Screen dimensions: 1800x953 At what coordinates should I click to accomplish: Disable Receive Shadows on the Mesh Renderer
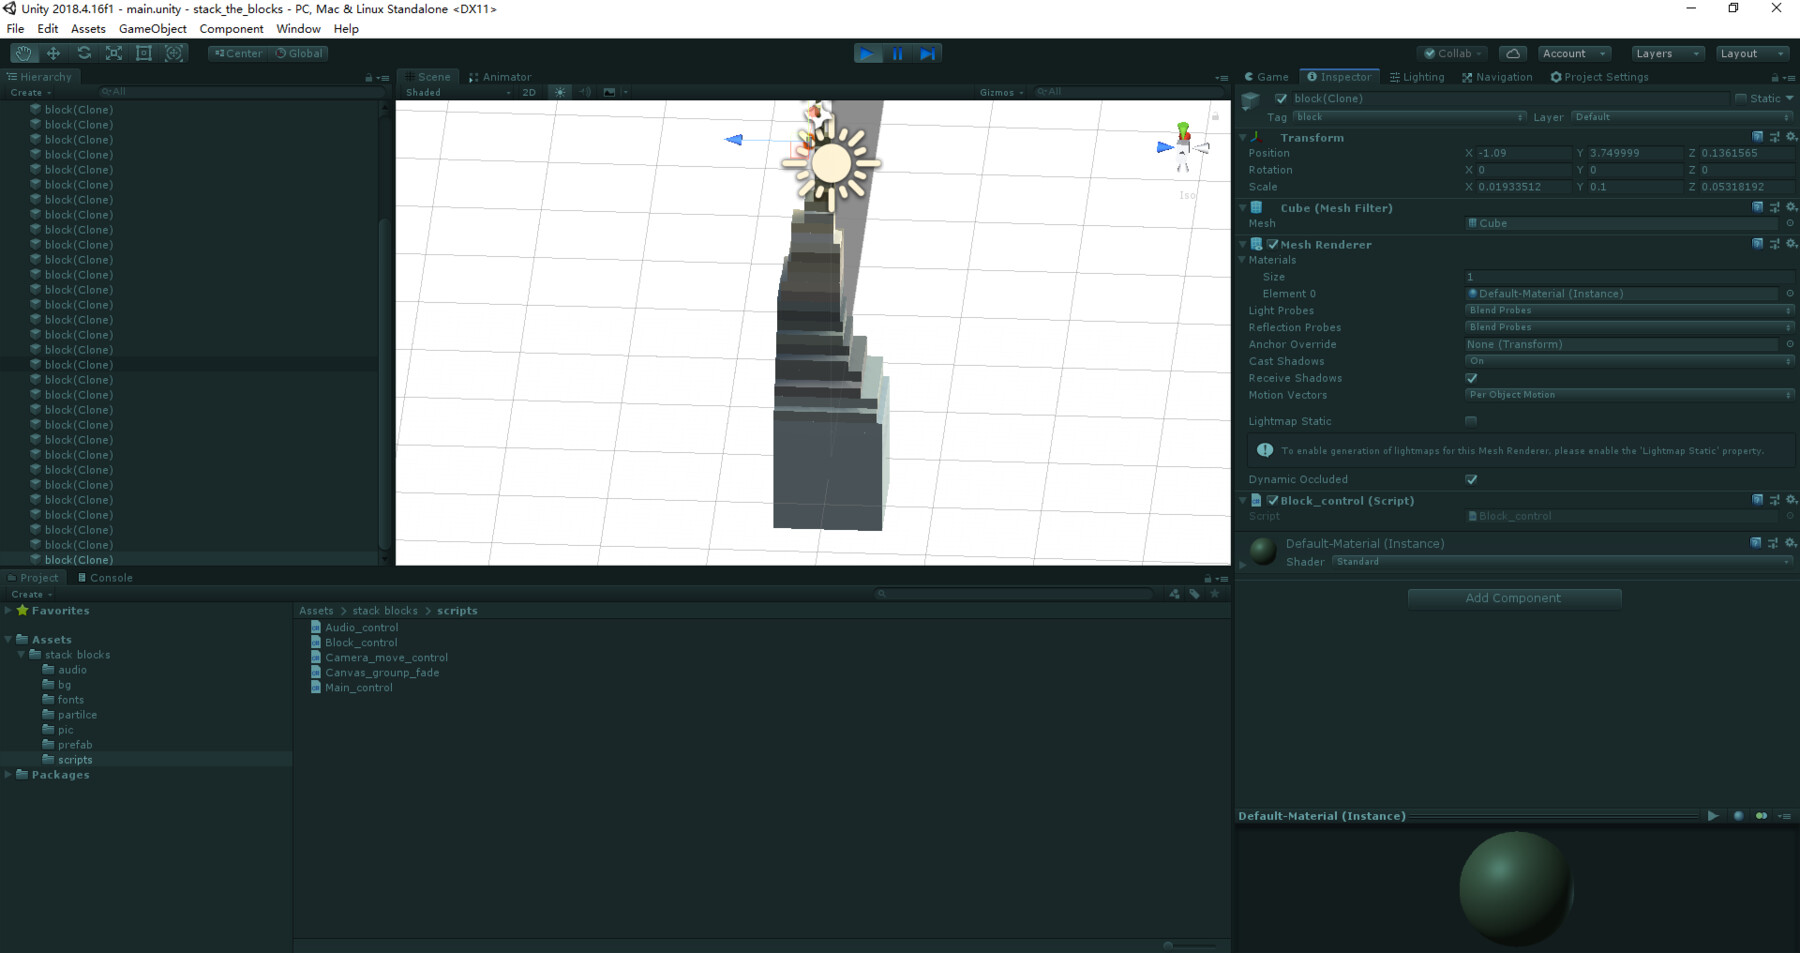click(x=1471, y=378)
